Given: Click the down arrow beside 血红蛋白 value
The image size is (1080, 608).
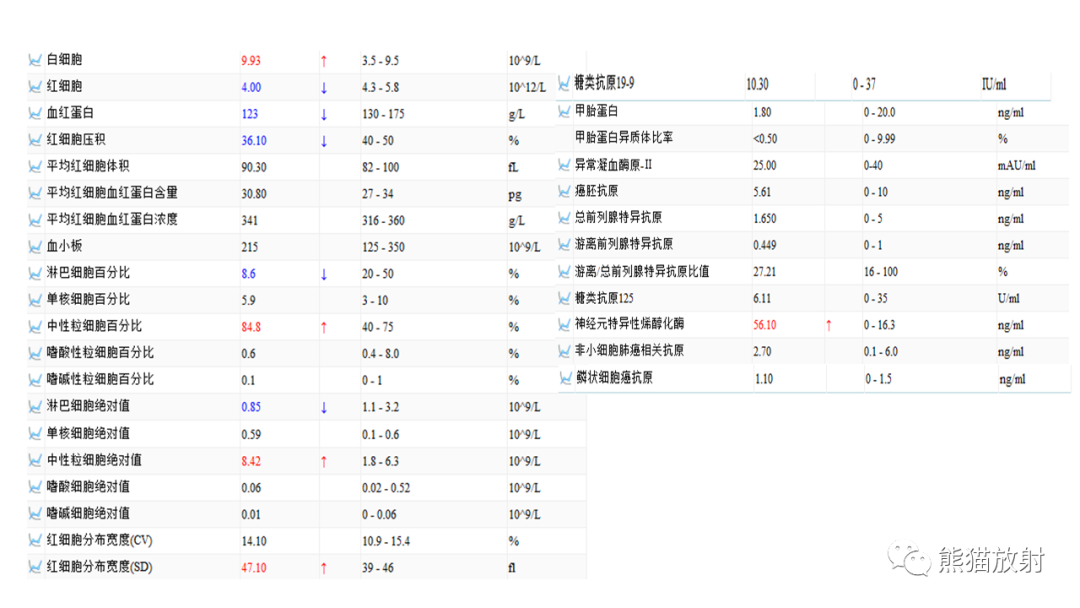Looking at the screenshot, I should pos(324,114).
